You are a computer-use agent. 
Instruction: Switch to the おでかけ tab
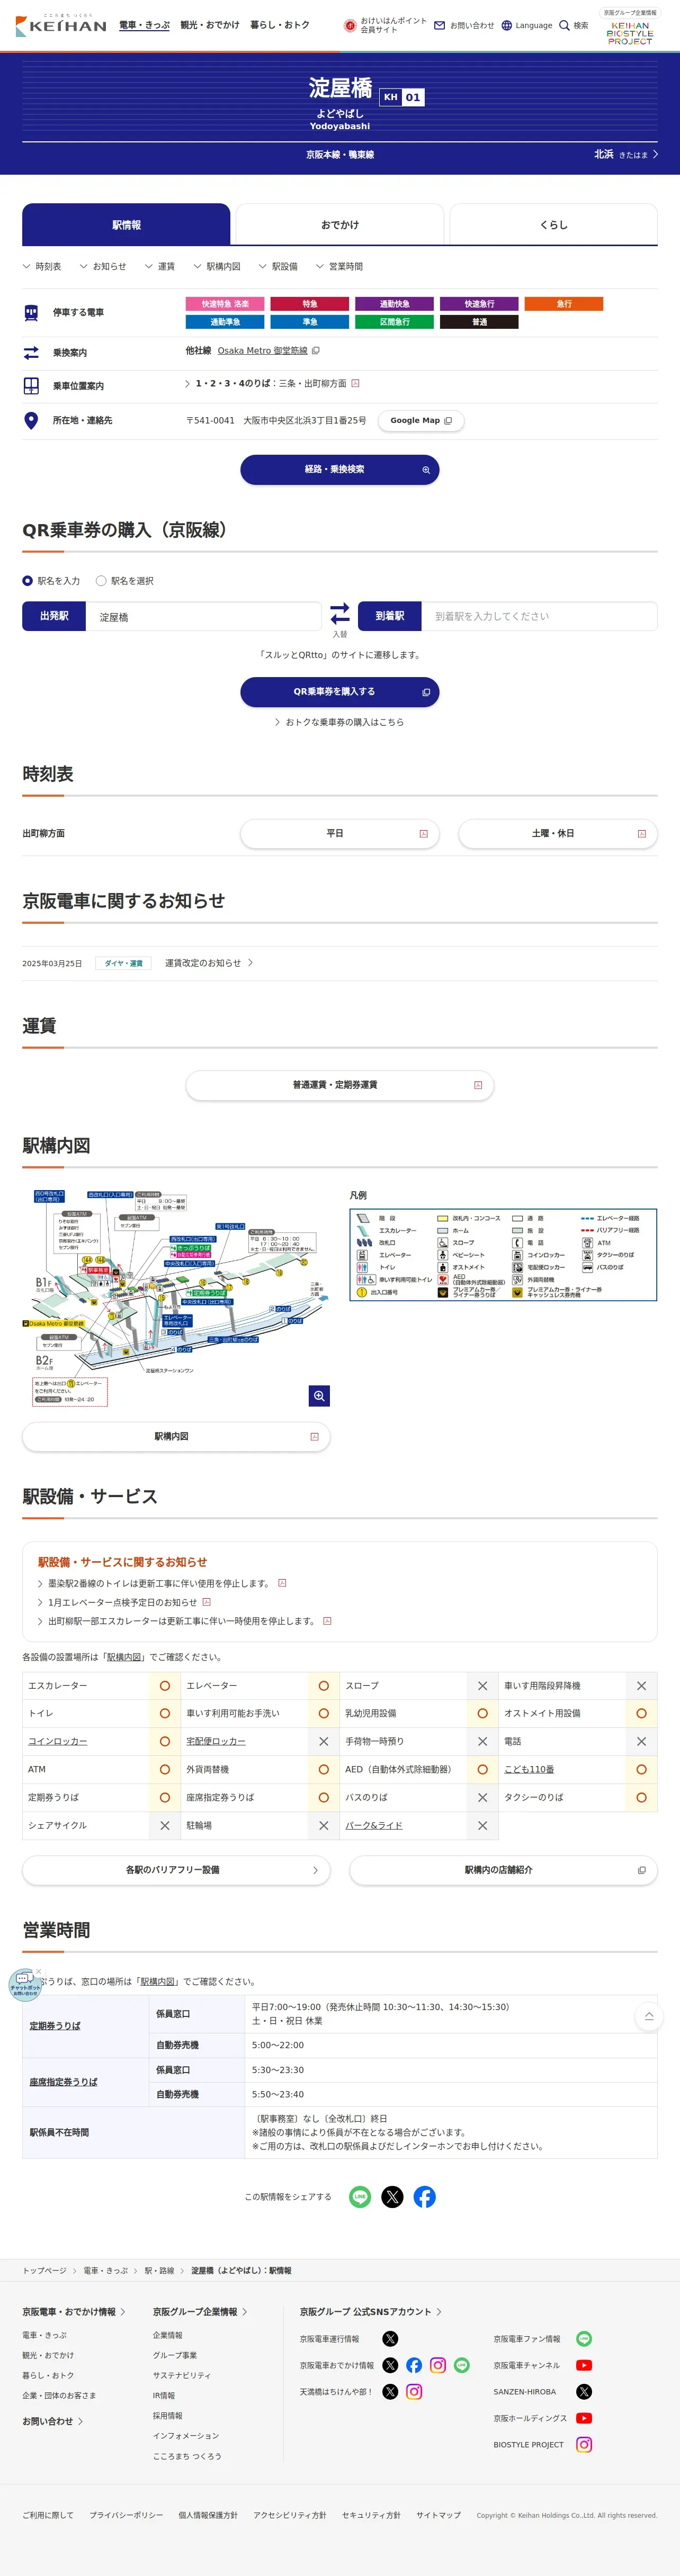pos(340,225)
